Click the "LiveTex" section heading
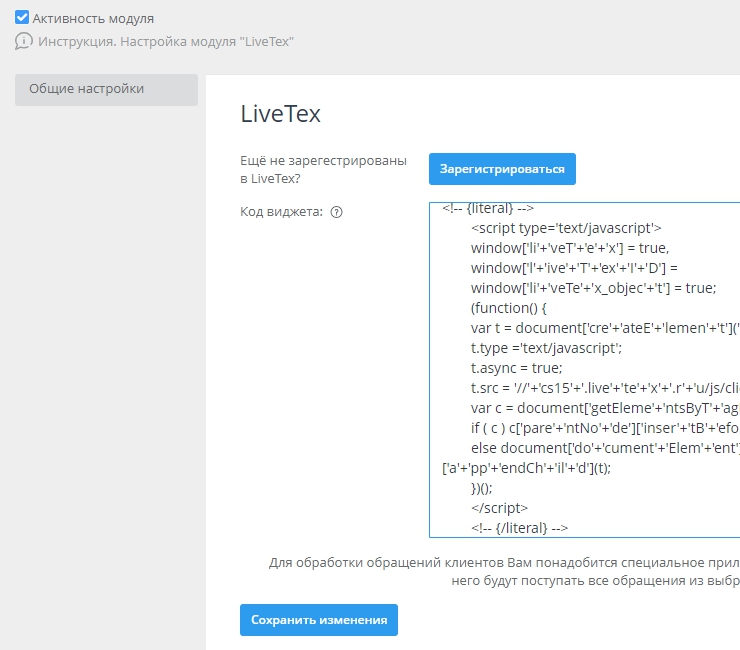The width and height of the screenshot is (740, 650). coord(280,114)
